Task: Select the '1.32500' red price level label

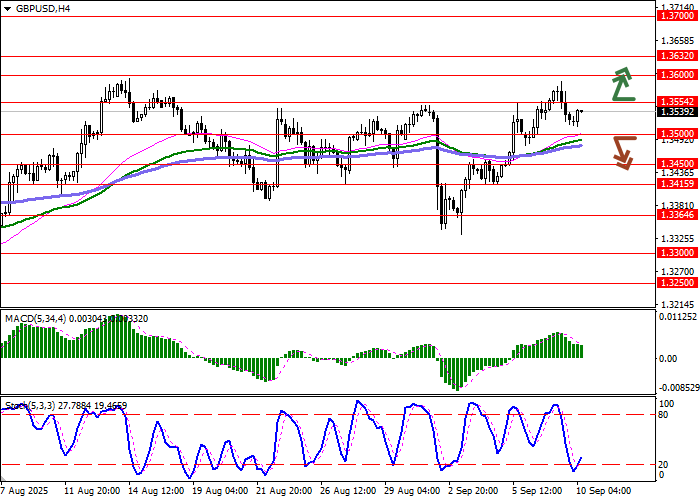Action: click(677, 283)
